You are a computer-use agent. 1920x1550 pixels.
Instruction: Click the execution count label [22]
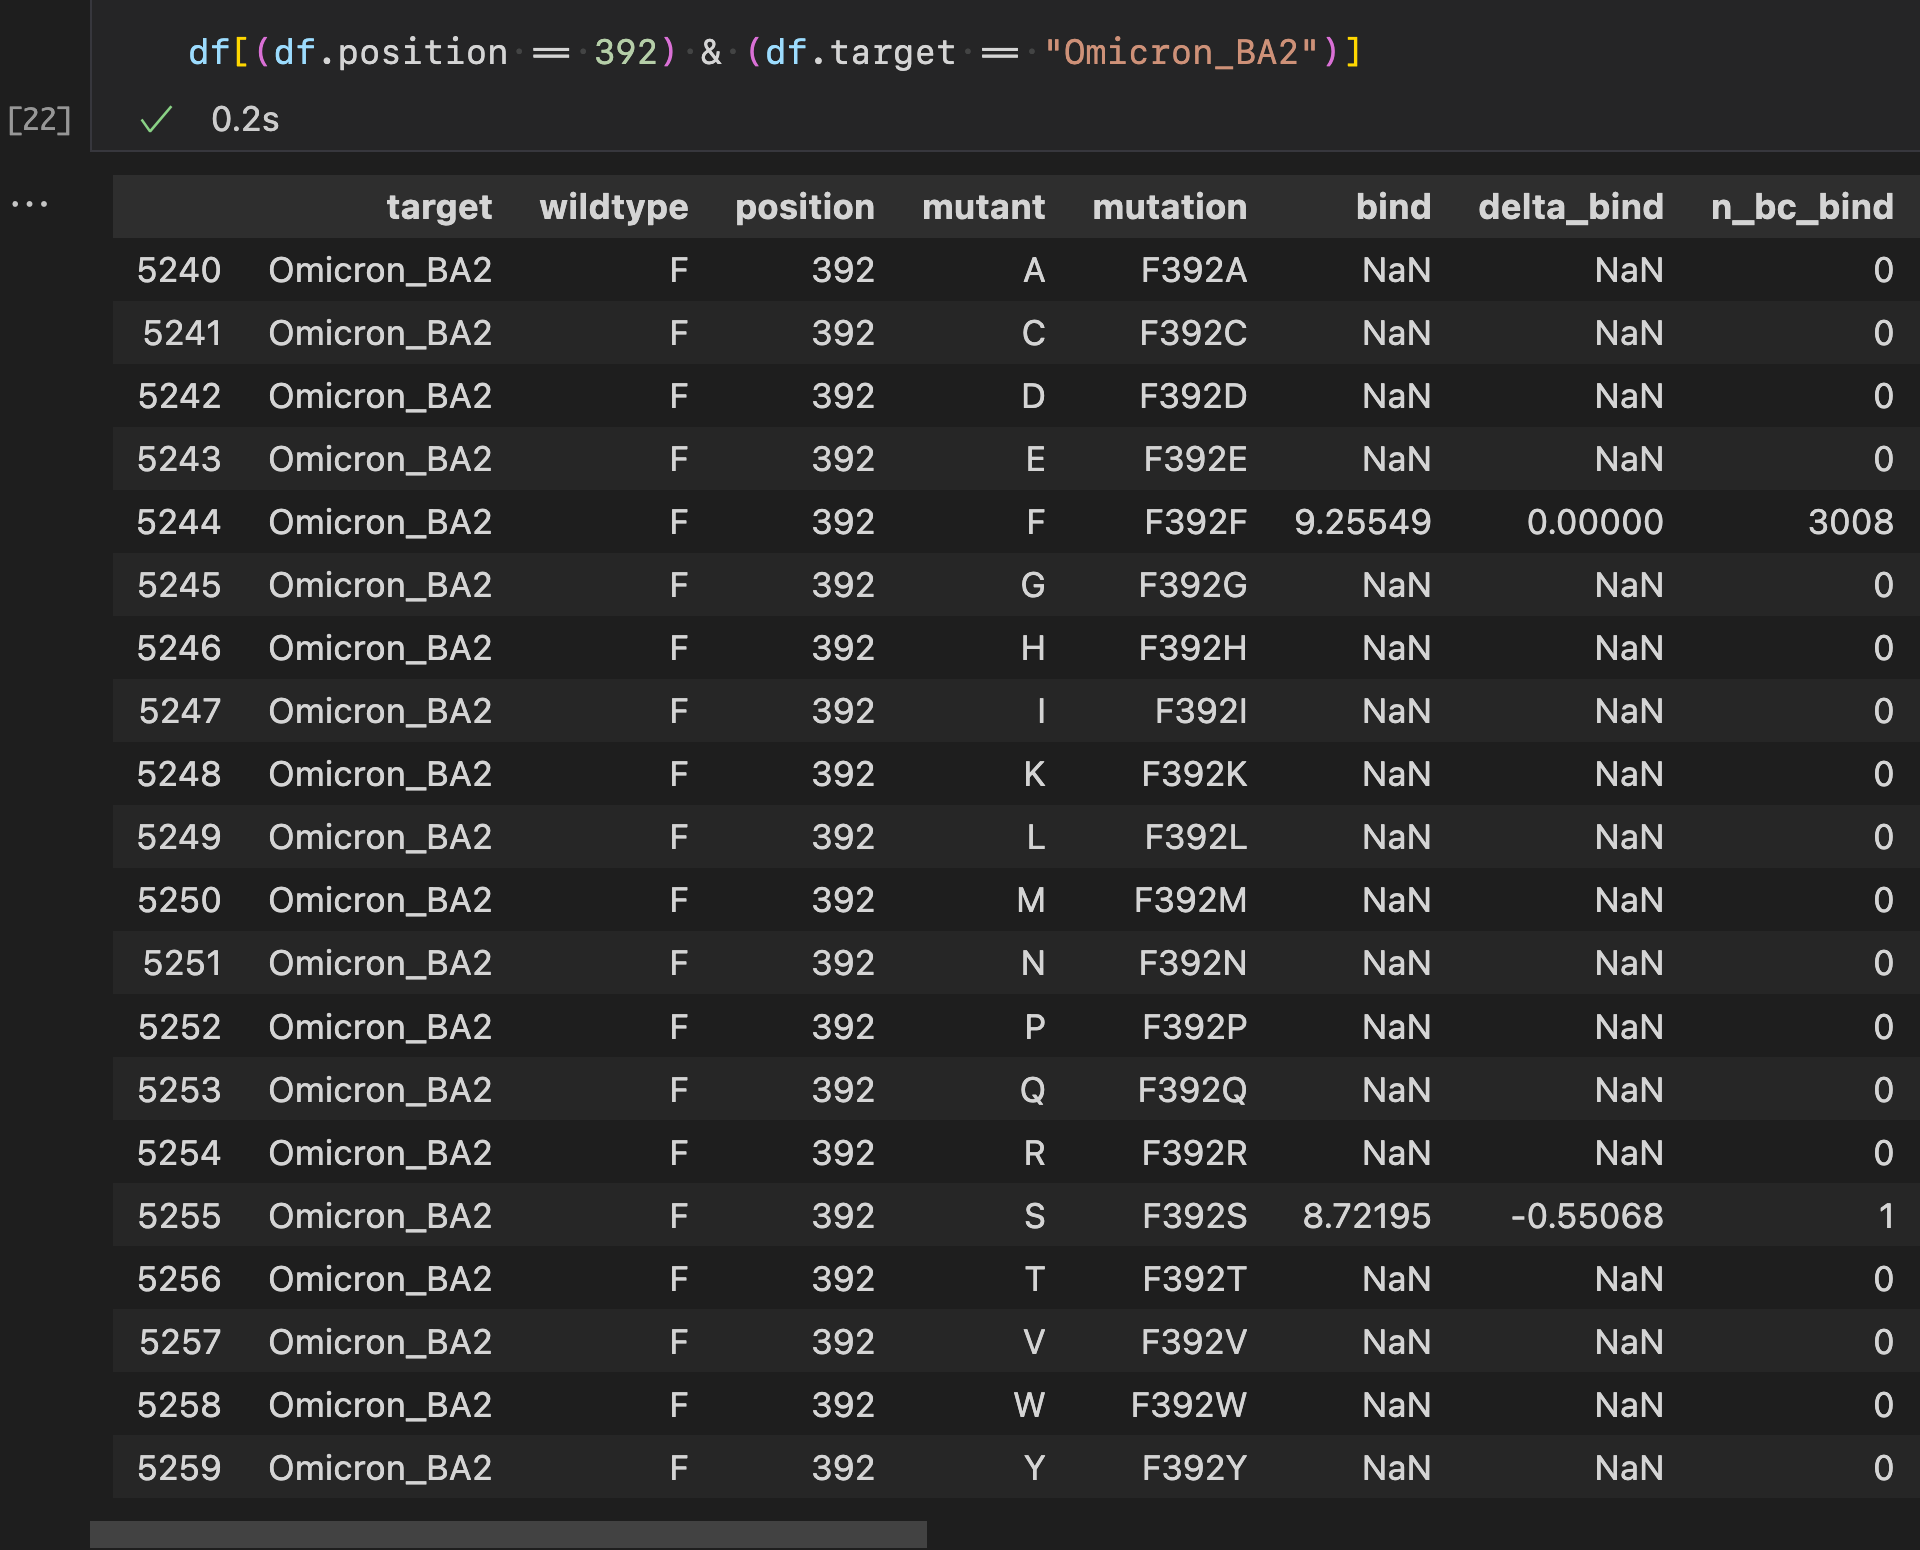coord(39,119)
